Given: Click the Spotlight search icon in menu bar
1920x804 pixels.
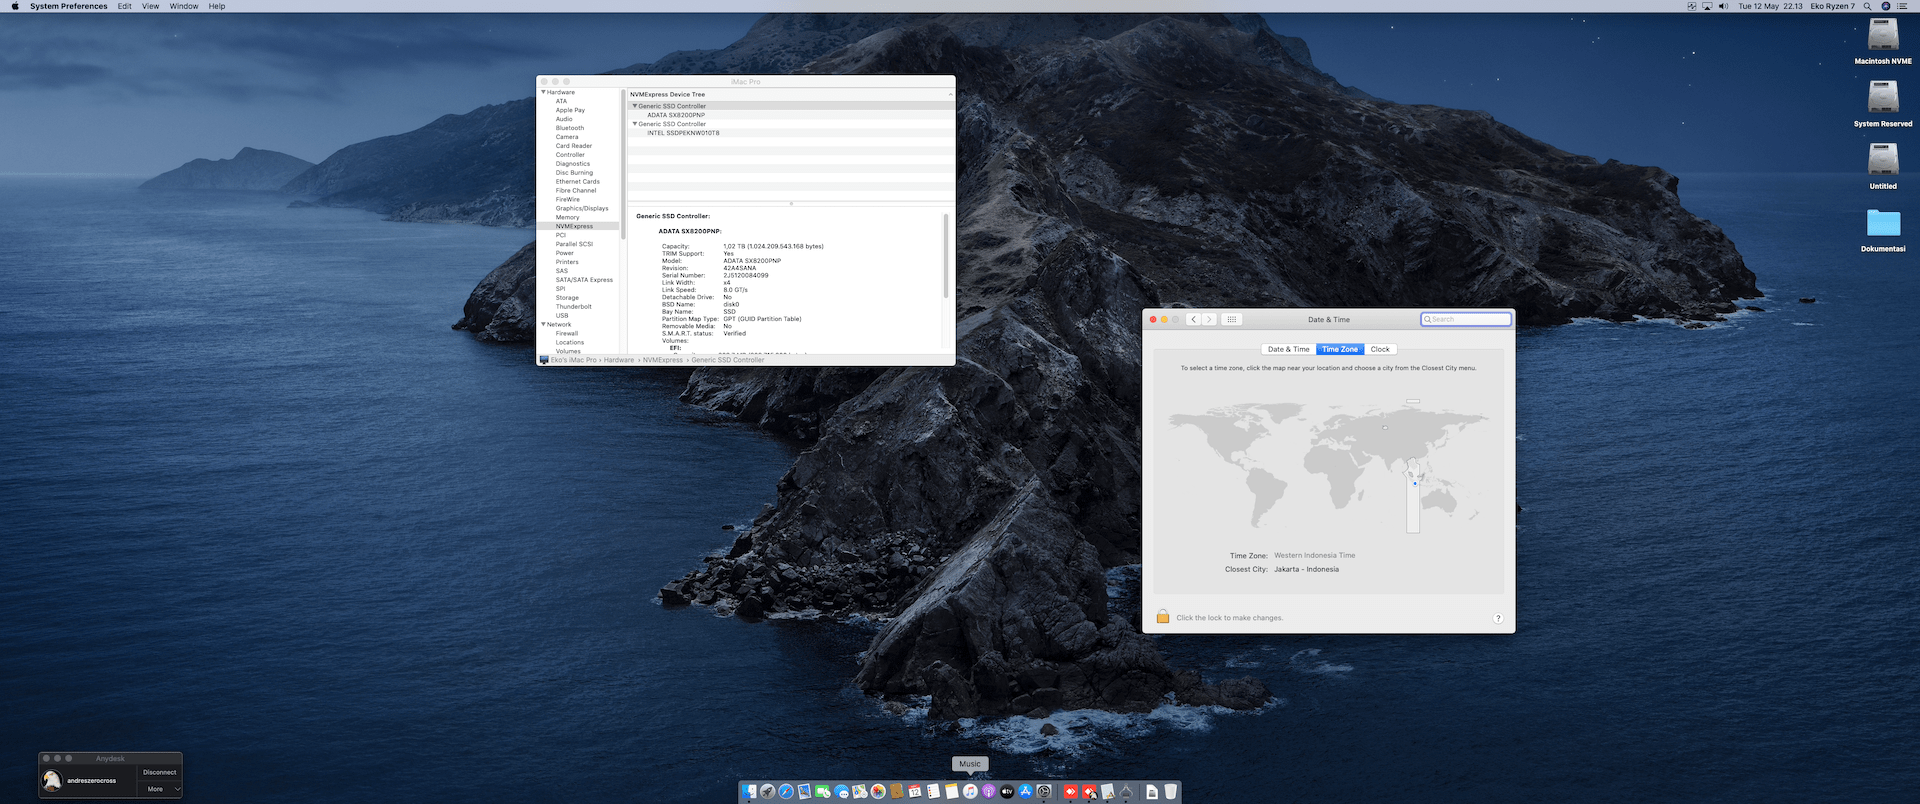Looking at the screenshot, I should (1867, 6).
